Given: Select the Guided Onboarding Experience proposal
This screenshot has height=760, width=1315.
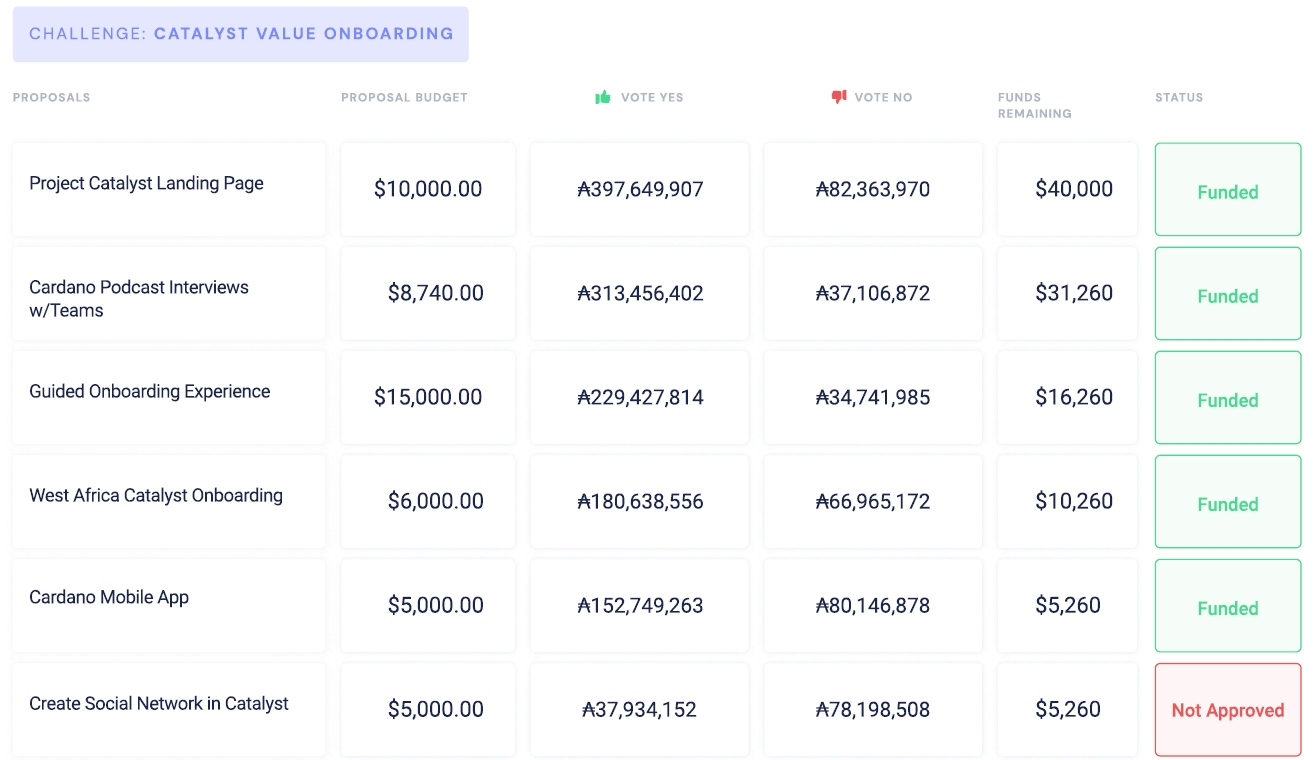Looking at the screenshot, I should (x=149, y=392).
